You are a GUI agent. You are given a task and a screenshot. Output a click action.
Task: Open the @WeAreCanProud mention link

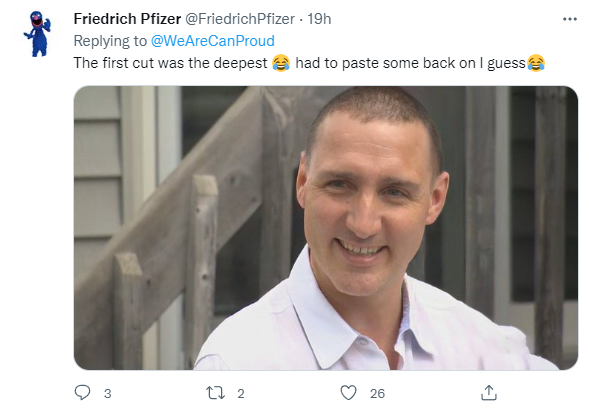(x=213, y=41)
